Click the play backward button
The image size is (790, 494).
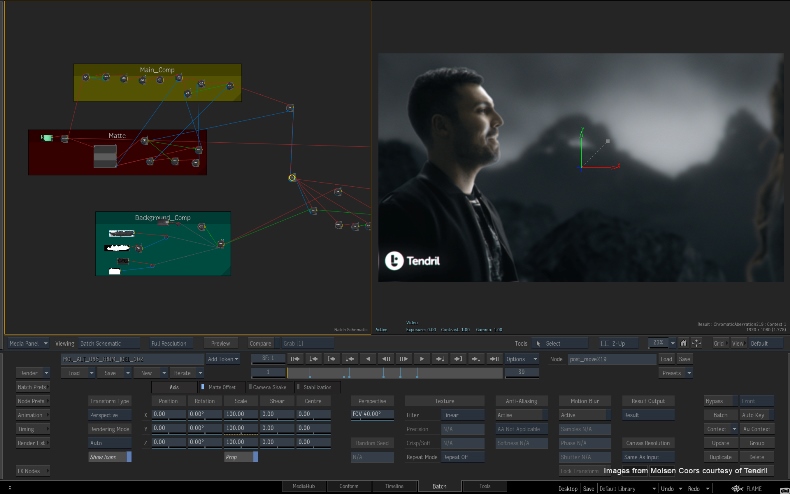click(x=368, y=359)
